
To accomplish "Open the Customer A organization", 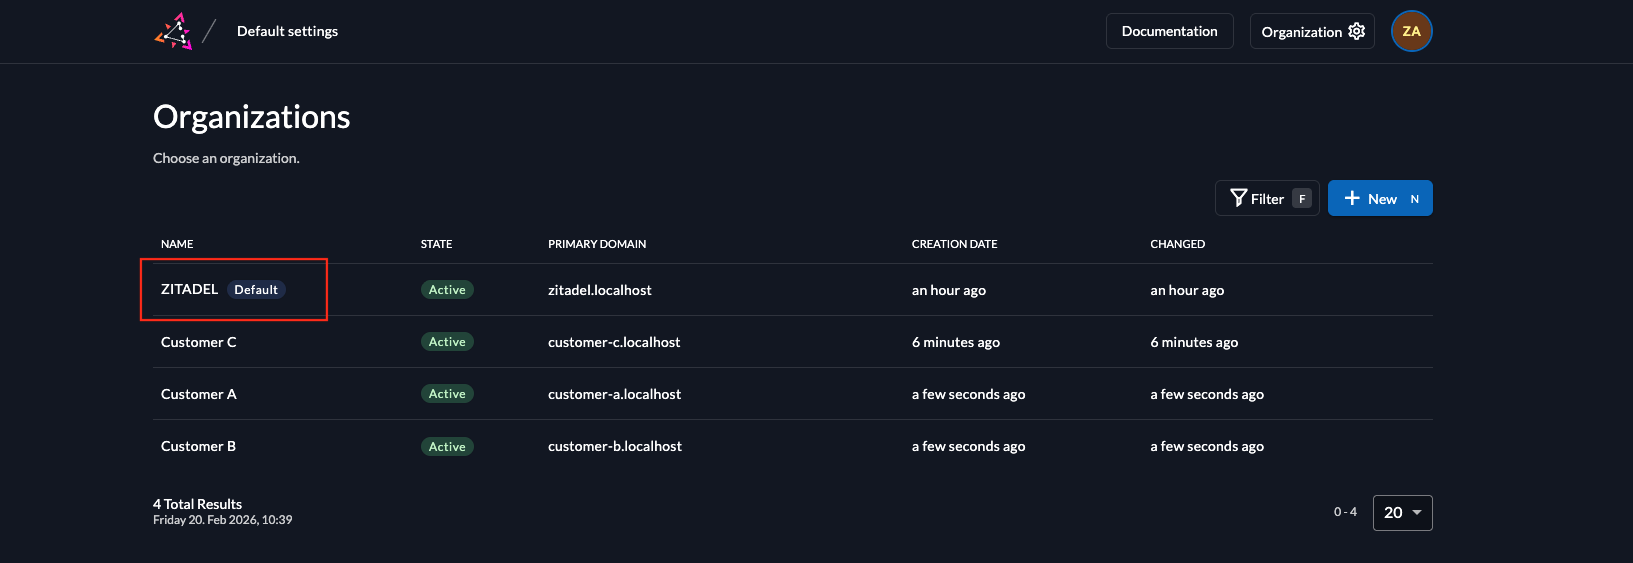I will point(199,394).
